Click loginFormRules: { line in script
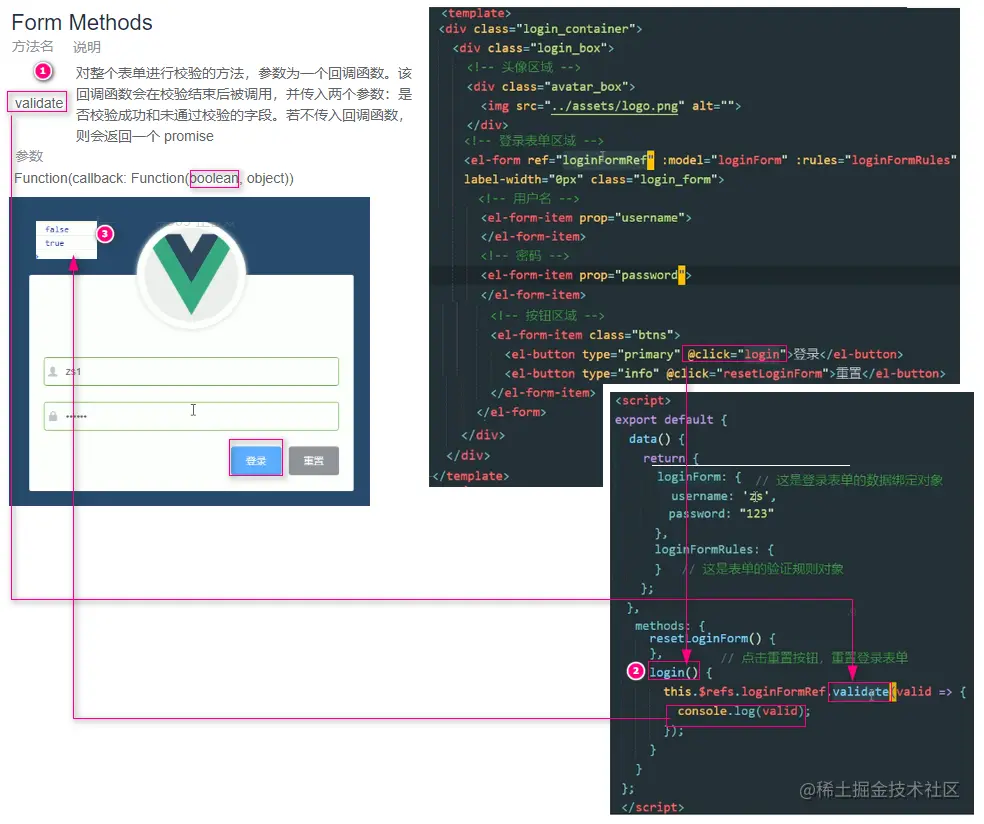 714,549
